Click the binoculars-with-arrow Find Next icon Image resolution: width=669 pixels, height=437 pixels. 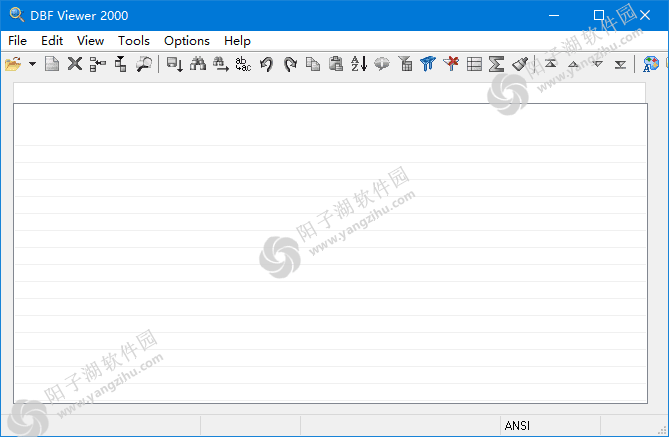coord(221,64)
